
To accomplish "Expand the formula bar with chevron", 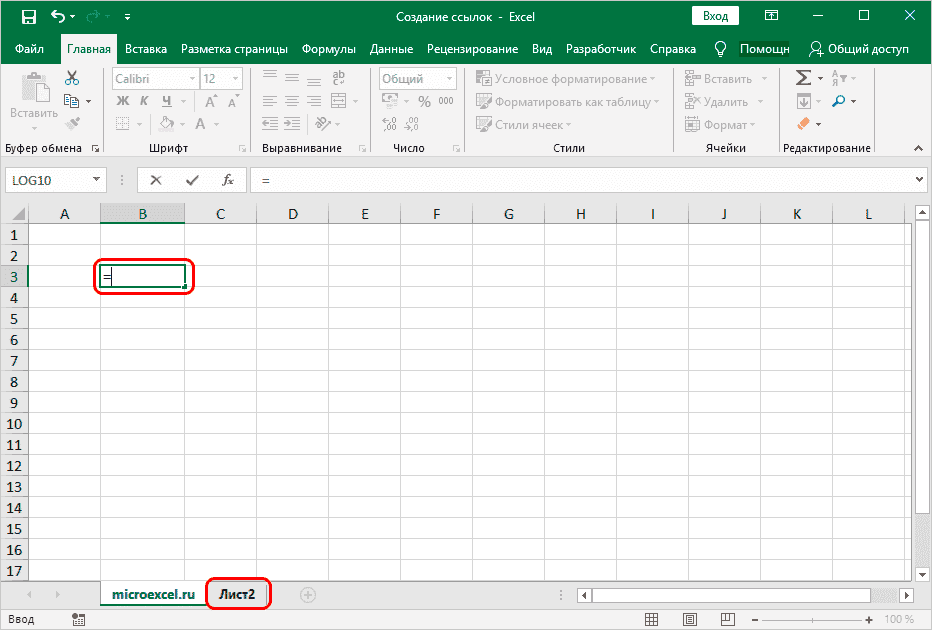I will click(921, 180).
